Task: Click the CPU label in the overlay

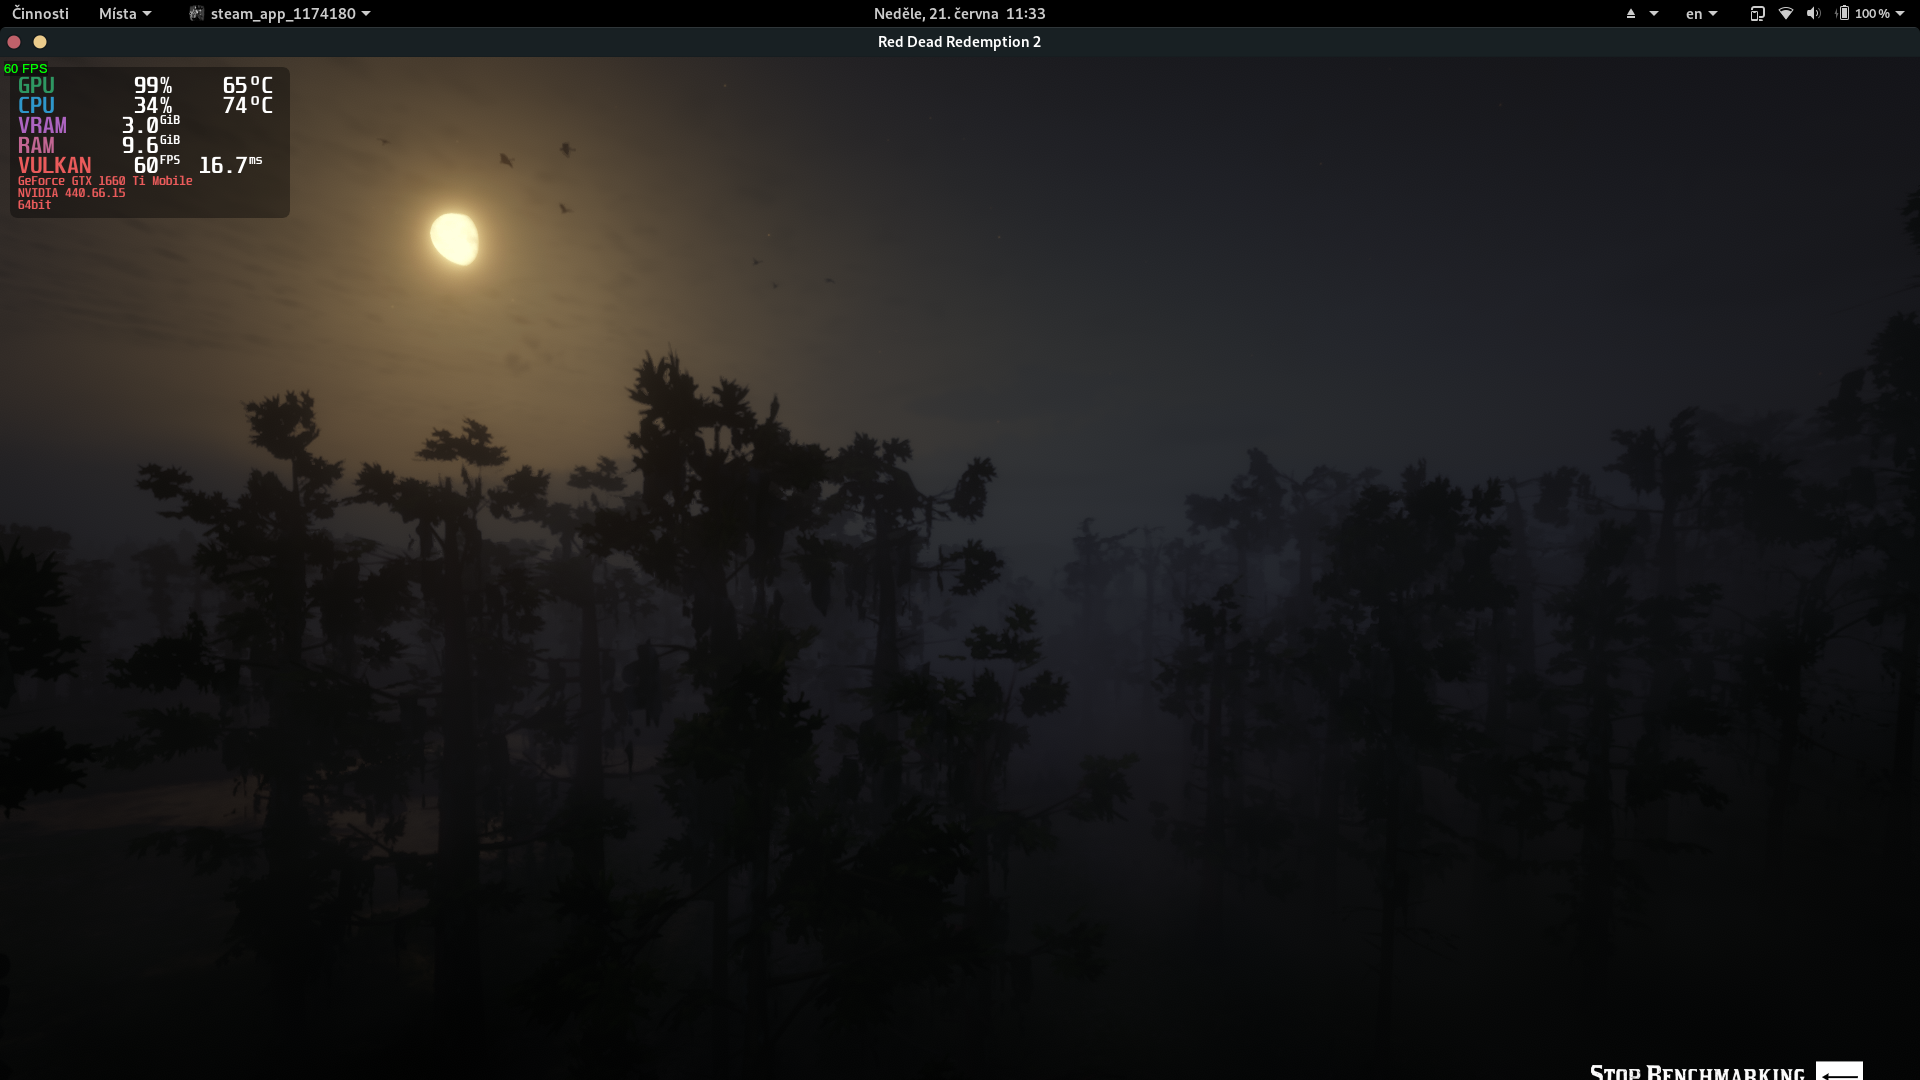Action: (36, 106)
